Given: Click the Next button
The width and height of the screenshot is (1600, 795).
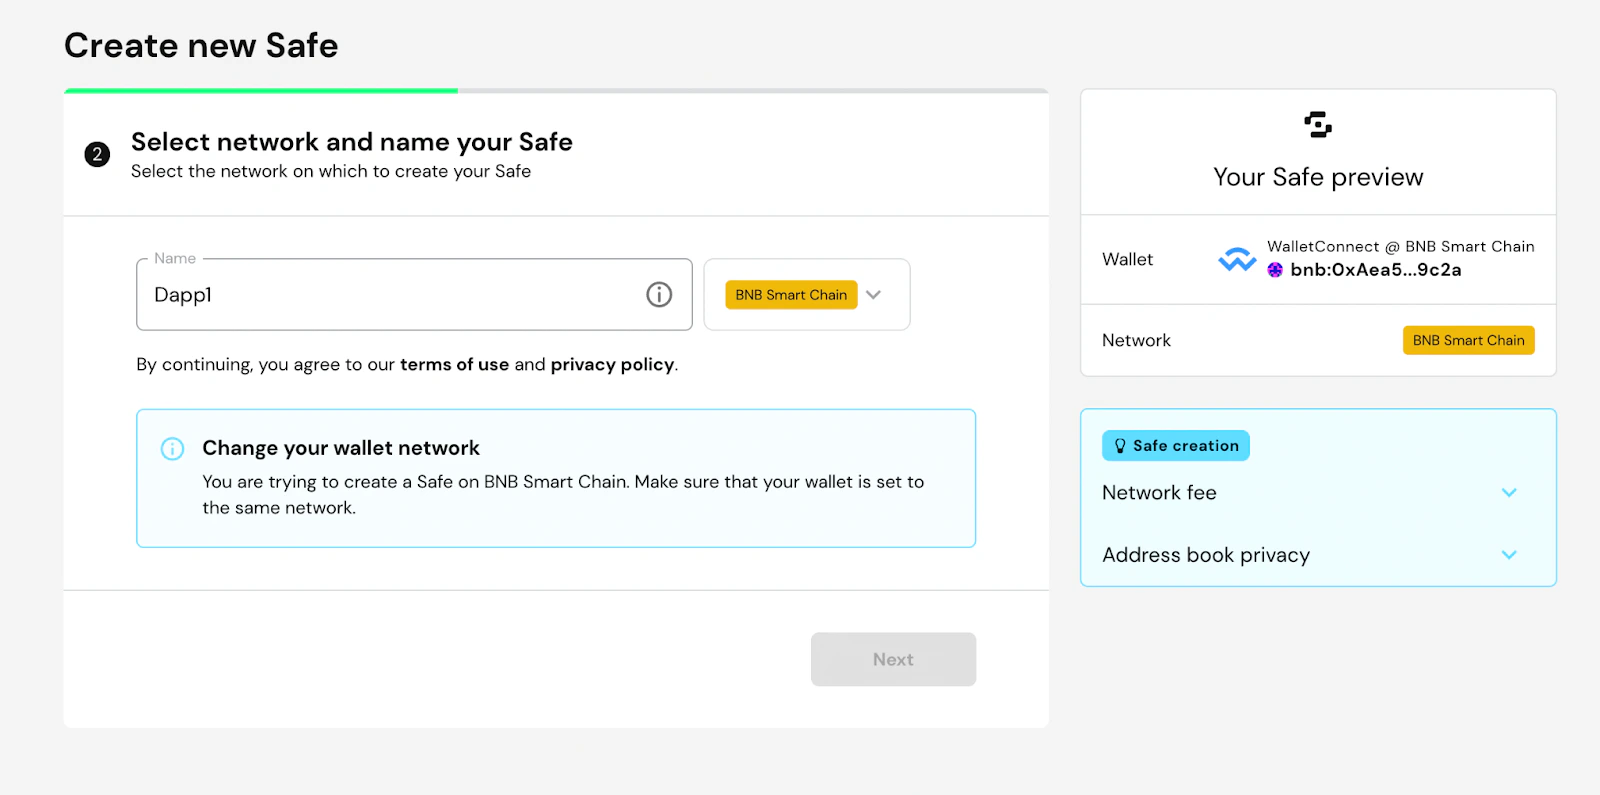Looking at the screenshot, I should click(x=893, y=659).
